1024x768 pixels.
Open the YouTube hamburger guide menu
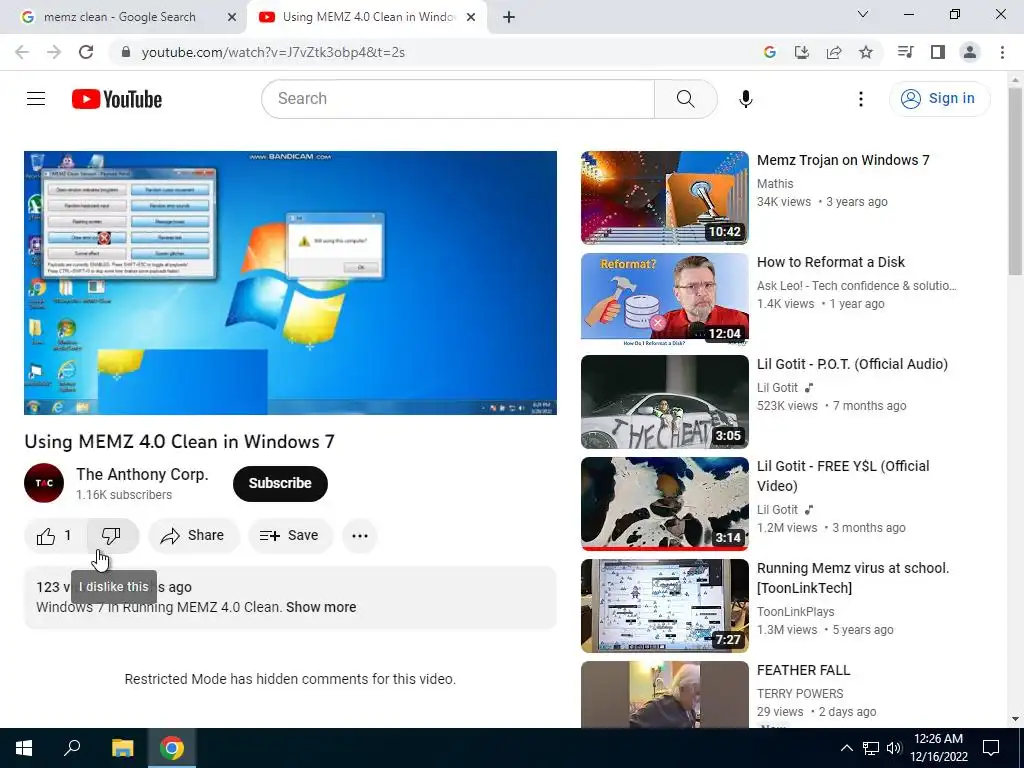pyautogui.click(x=36, y=99)
